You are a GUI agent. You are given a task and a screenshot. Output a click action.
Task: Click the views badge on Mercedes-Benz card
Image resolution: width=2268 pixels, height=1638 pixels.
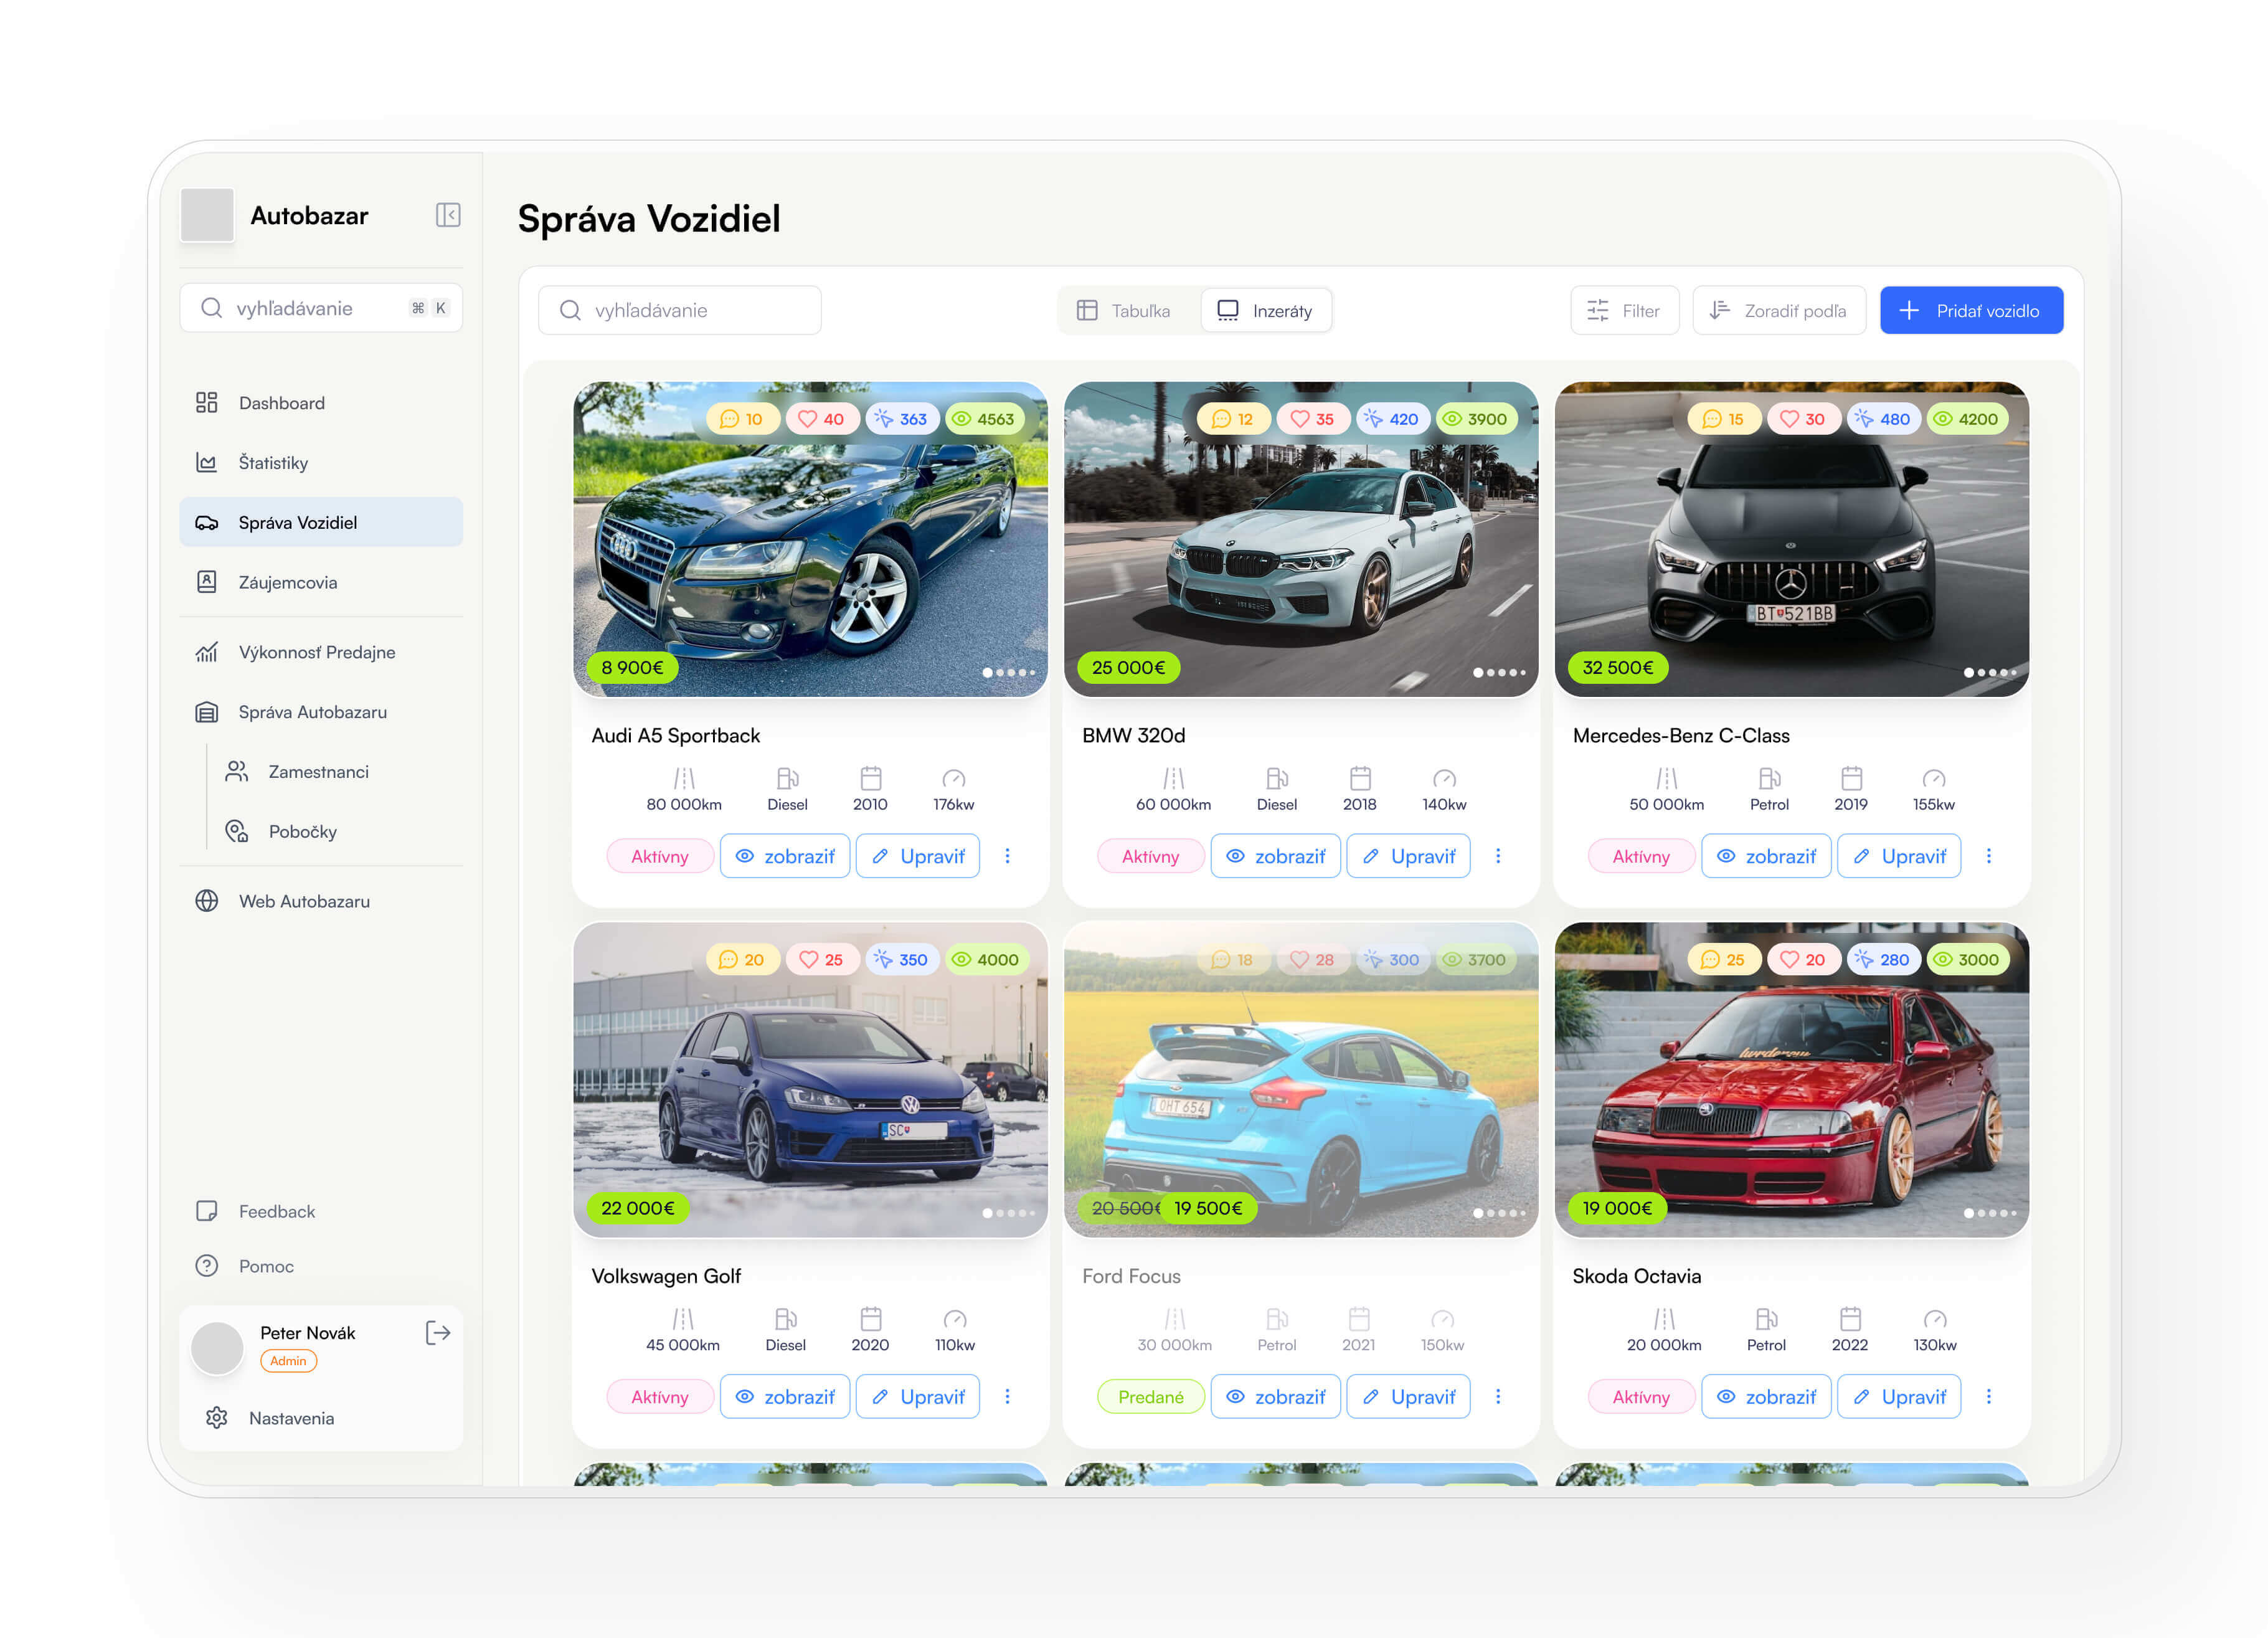1966,419
